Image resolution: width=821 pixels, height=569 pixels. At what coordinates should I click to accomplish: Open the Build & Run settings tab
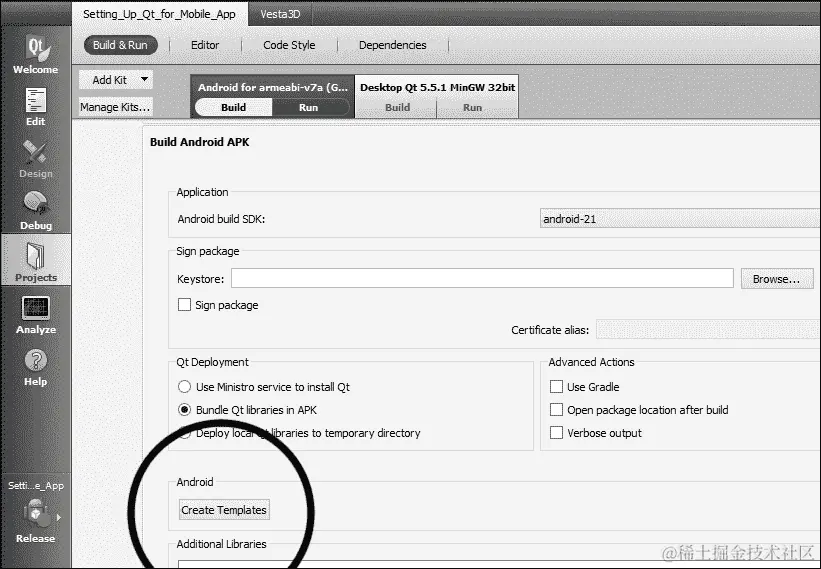[x=120, y=45]
